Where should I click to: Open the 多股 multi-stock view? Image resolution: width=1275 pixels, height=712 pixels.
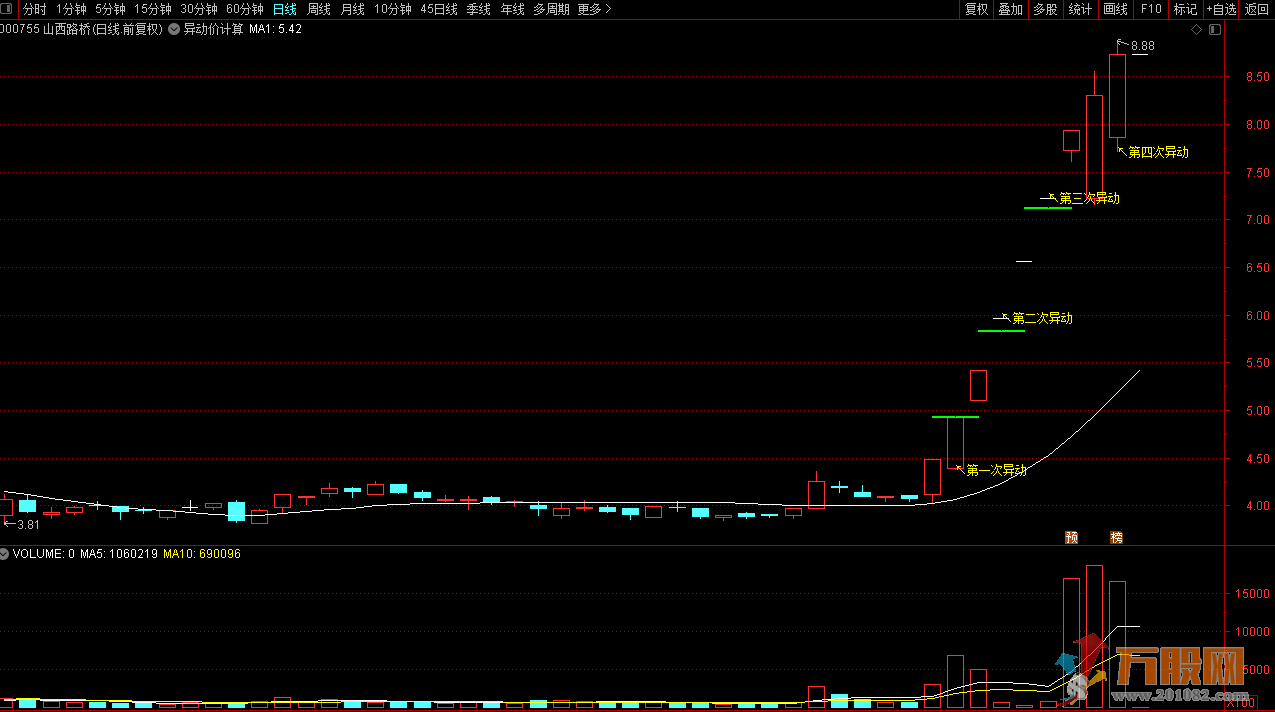pyautogui.click(x=1045, y=9)
